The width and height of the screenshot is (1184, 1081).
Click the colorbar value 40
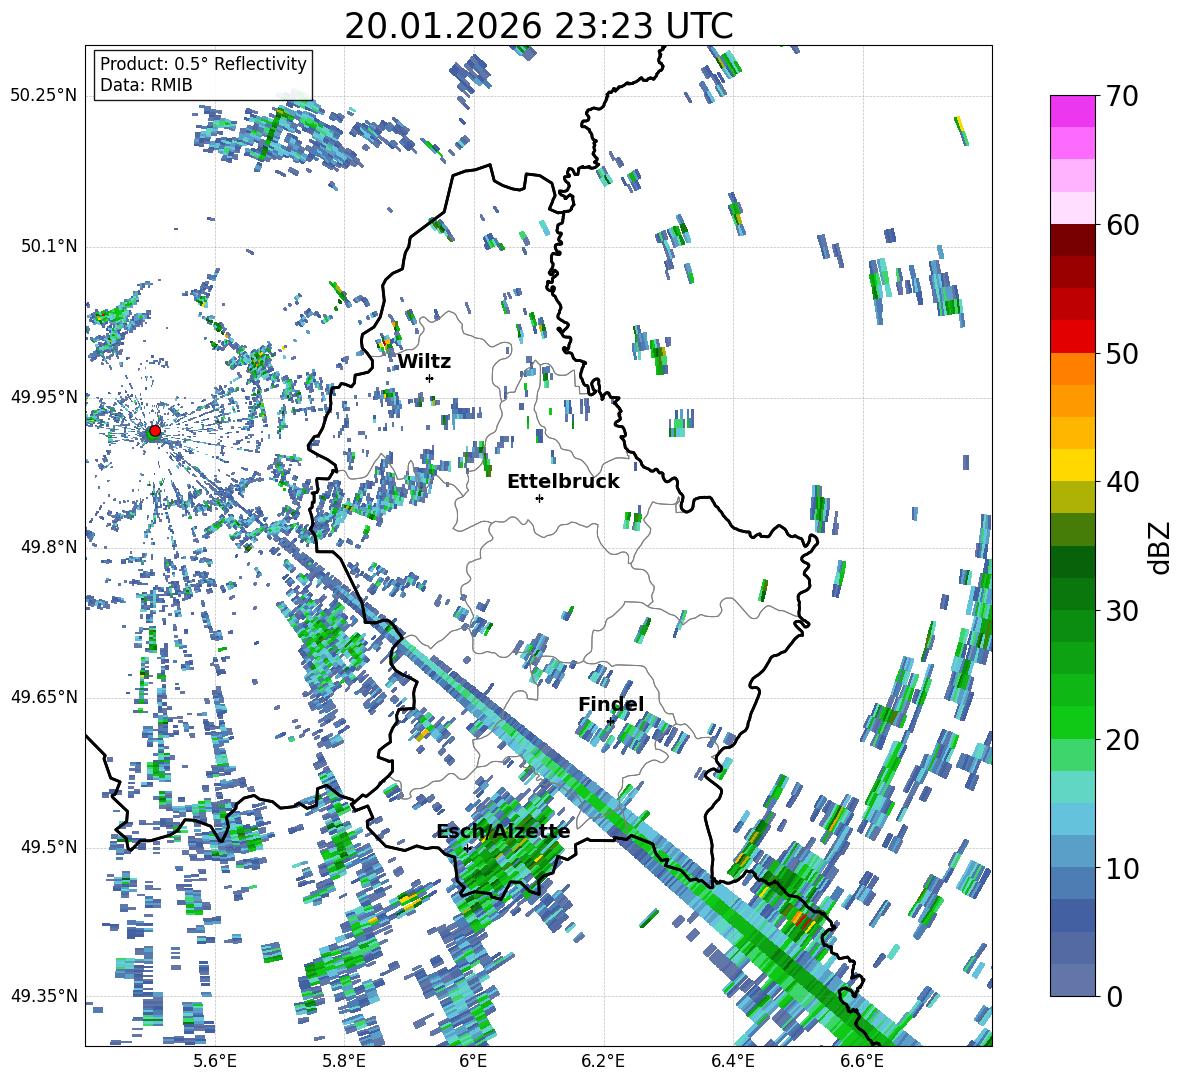pos(1122,482)
